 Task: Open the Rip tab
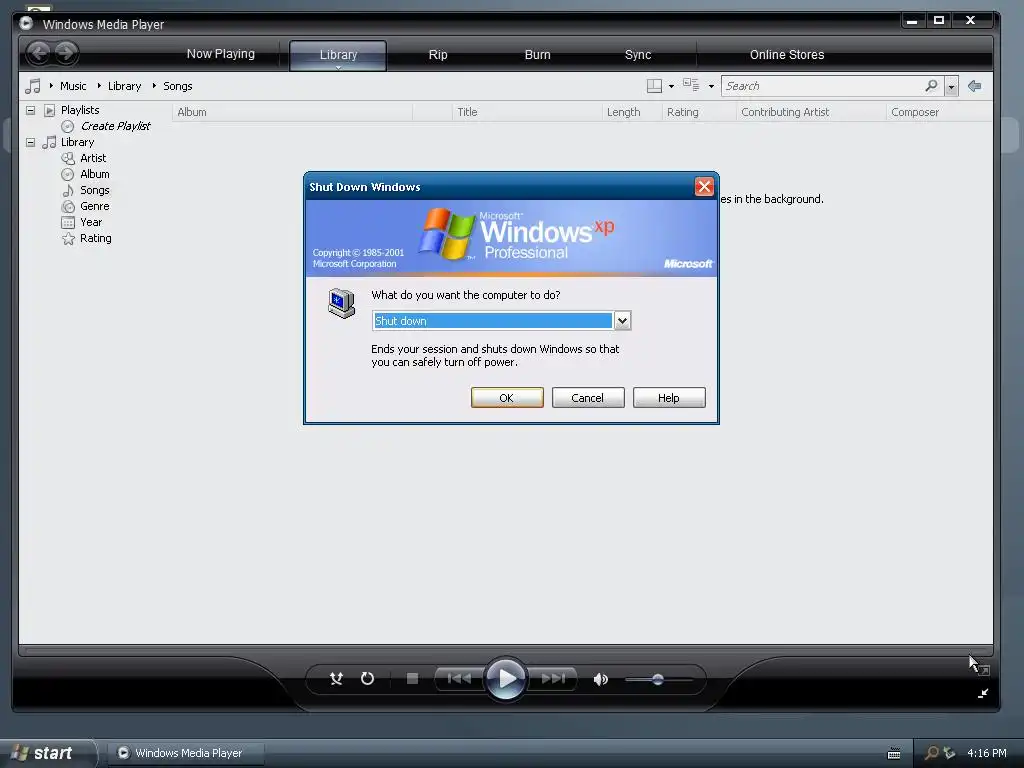pyautogui.click(x=438, y=55)
